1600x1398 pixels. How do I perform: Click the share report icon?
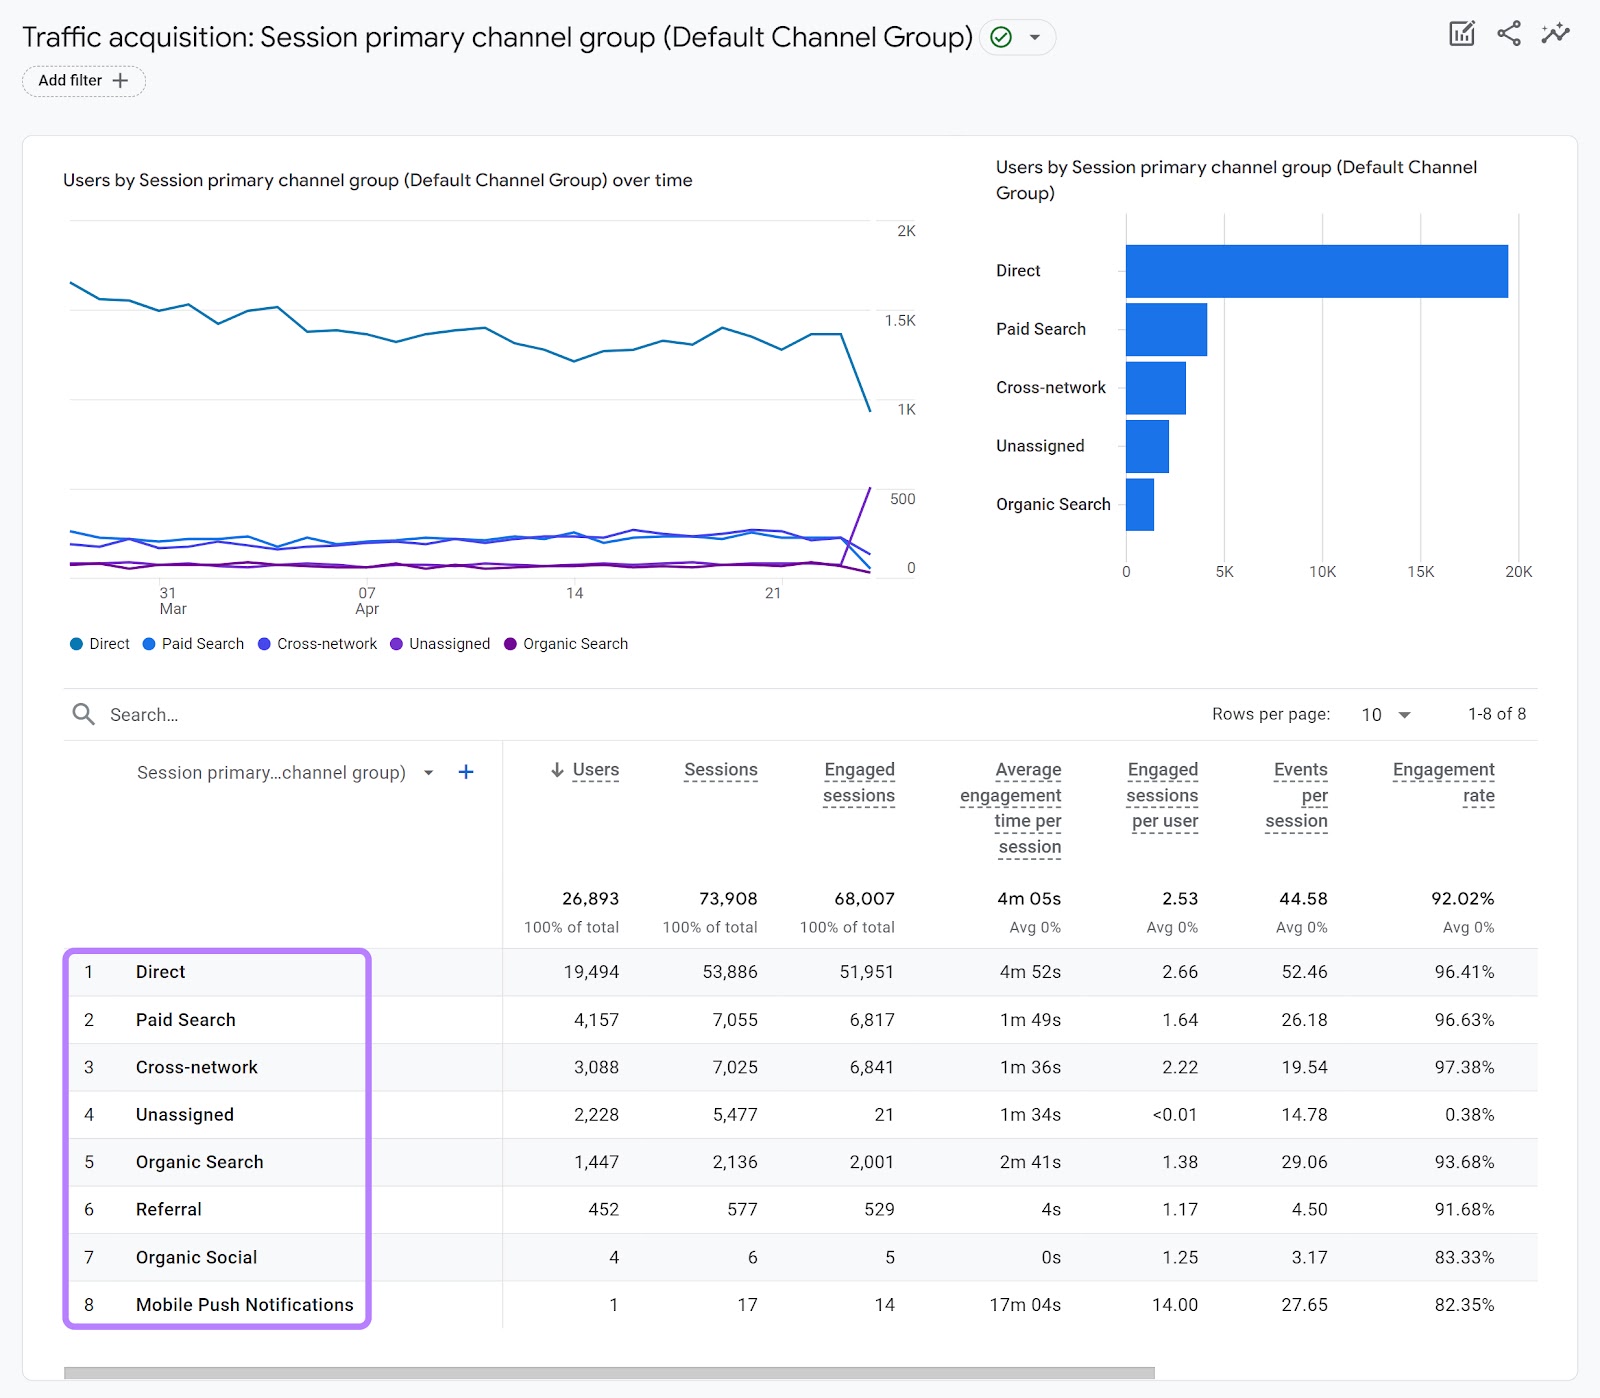[x=1510, y=33]
